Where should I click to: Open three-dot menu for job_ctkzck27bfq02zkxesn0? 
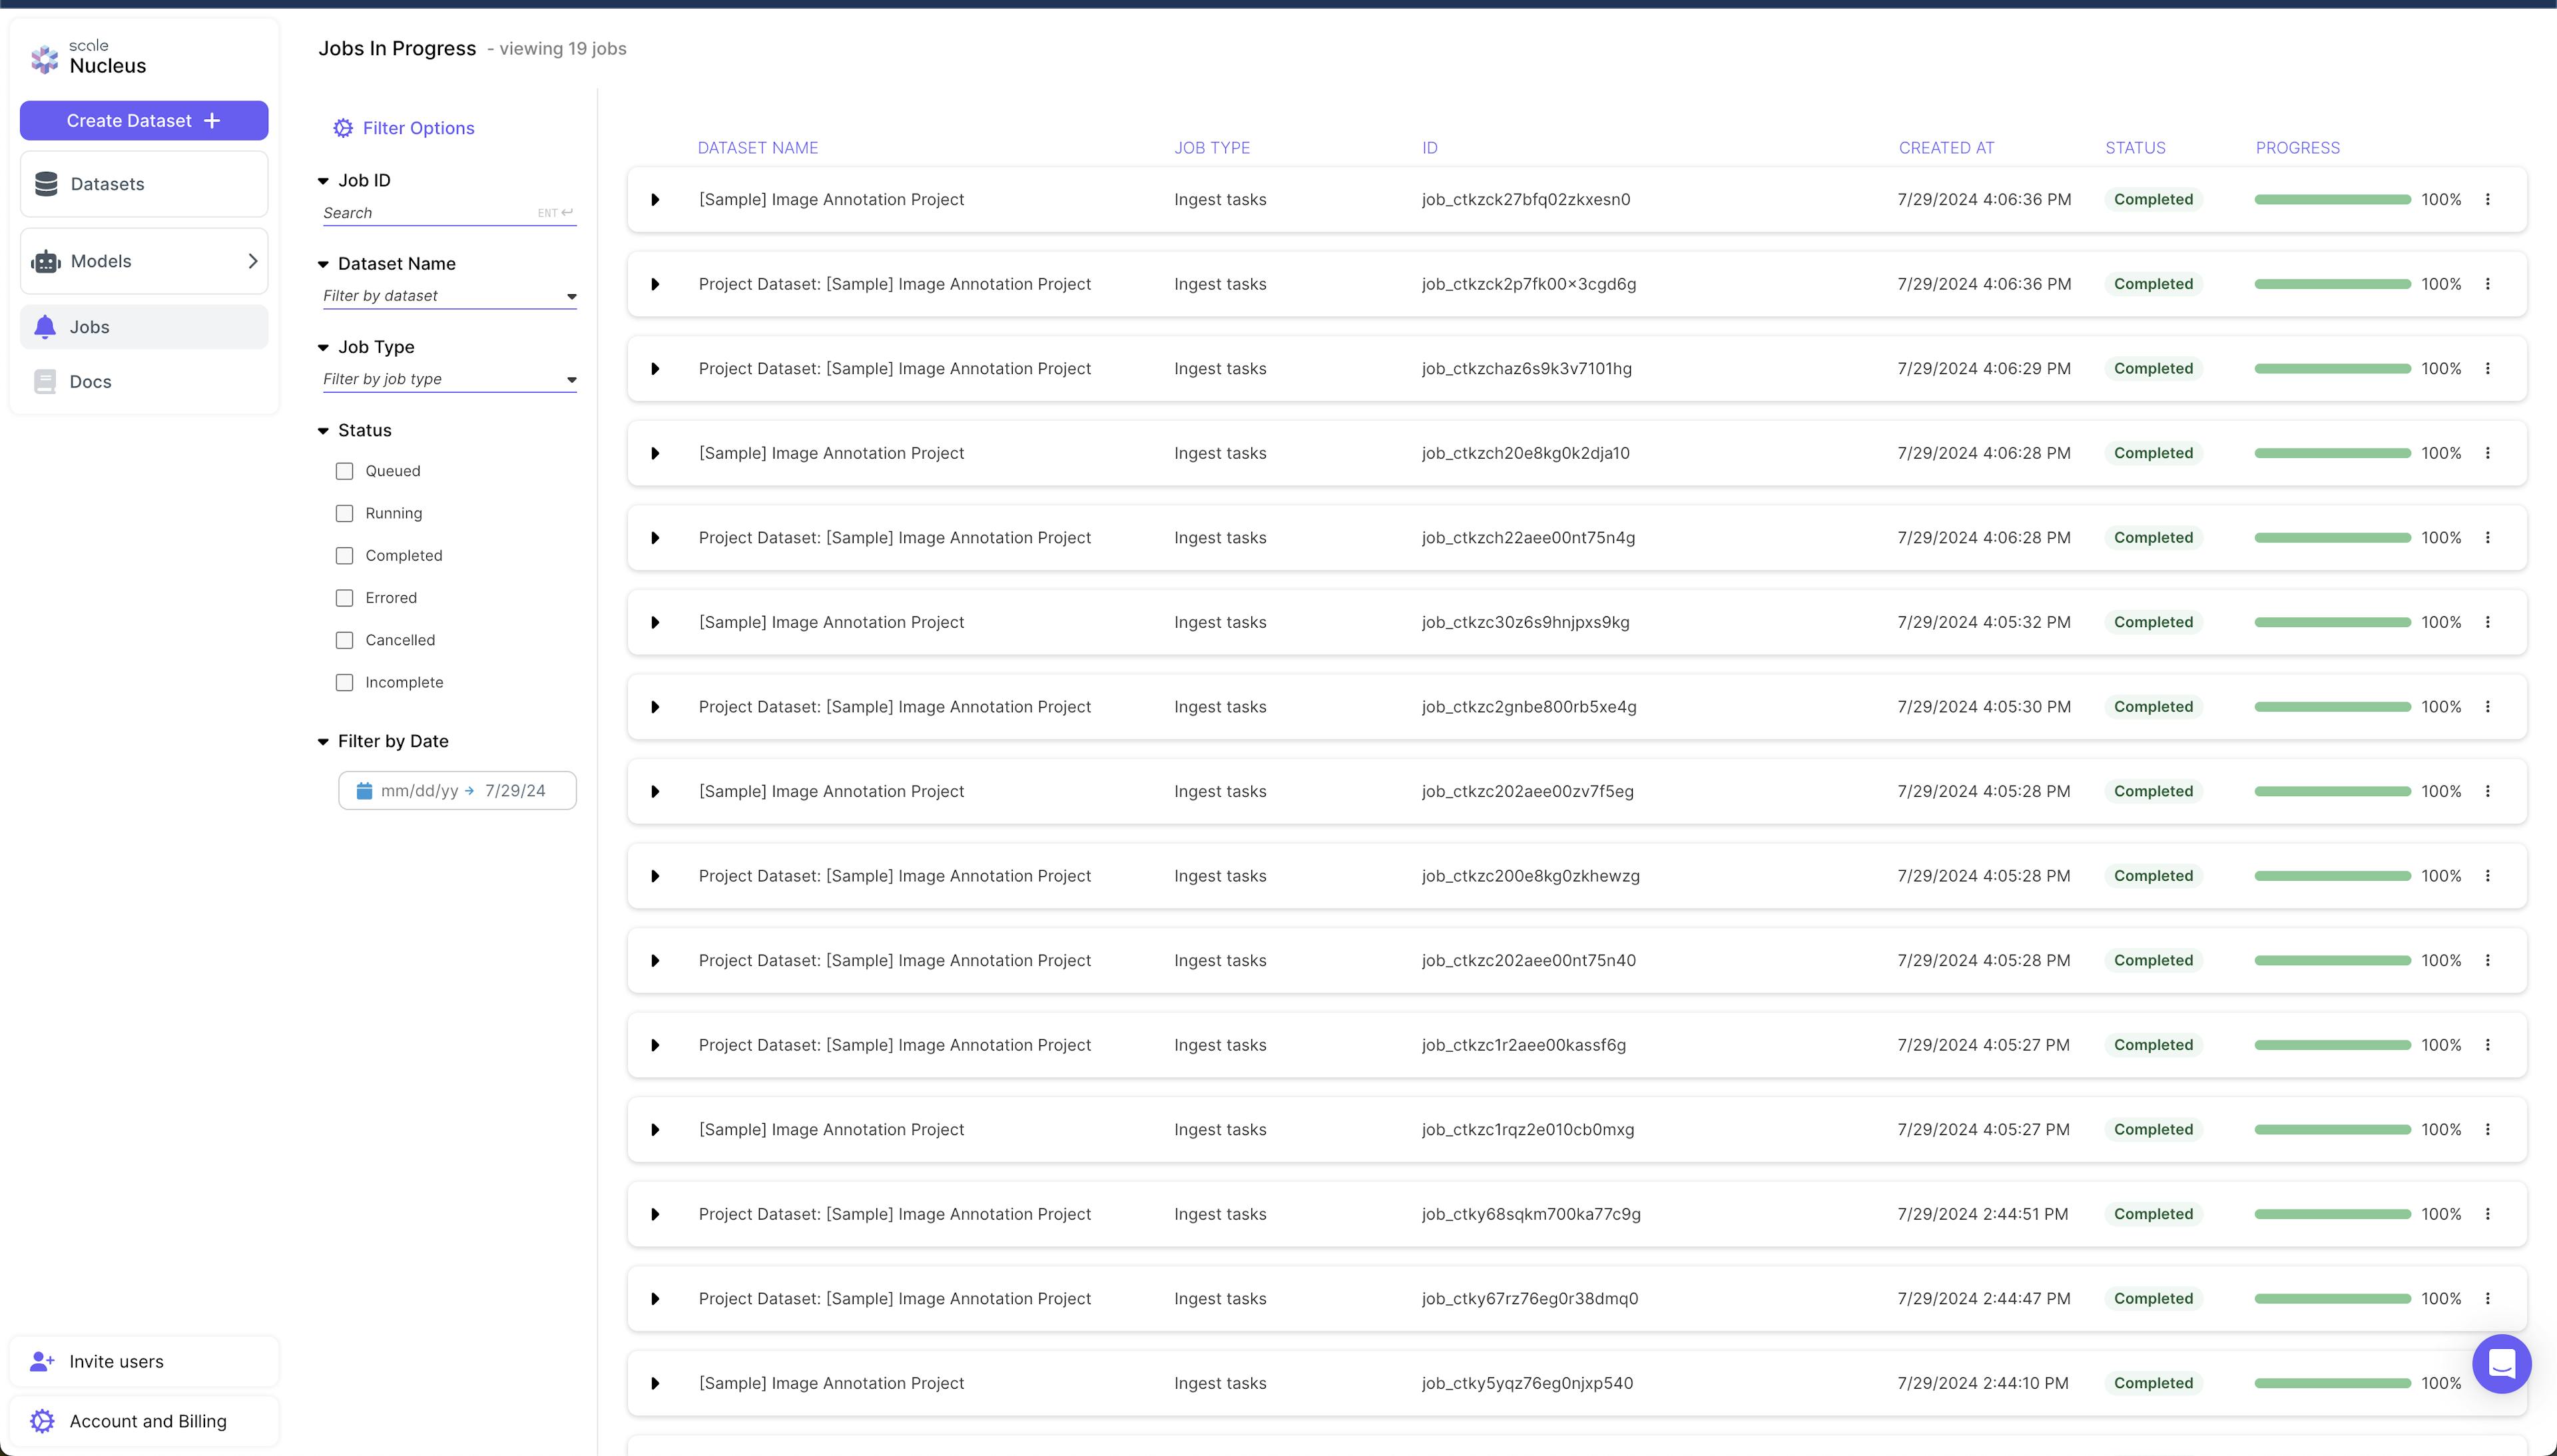pos(2488,200)
